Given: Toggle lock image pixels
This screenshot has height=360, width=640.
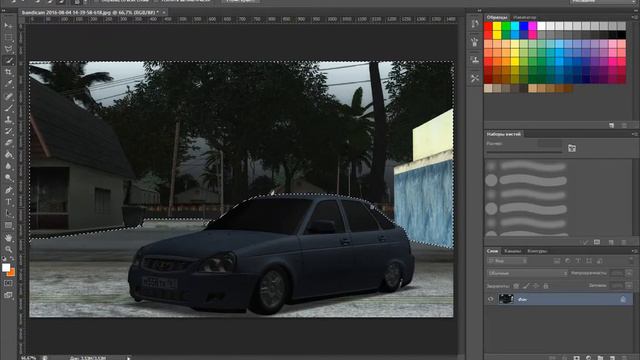Looking at the screenshot, I should pyautogui.click(x=527, y=286).
